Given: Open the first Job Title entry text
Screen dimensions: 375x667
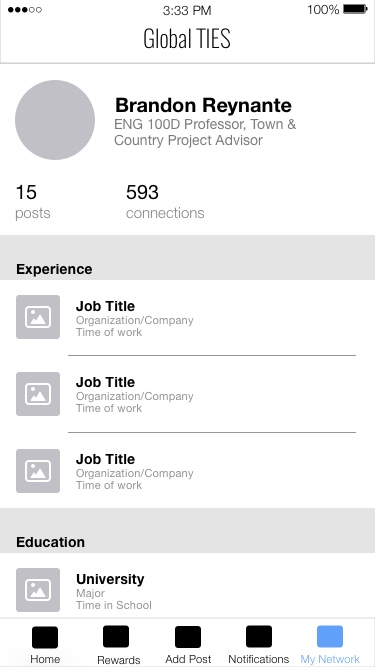Looking at the screenshot, I should (x=134, y=319).
